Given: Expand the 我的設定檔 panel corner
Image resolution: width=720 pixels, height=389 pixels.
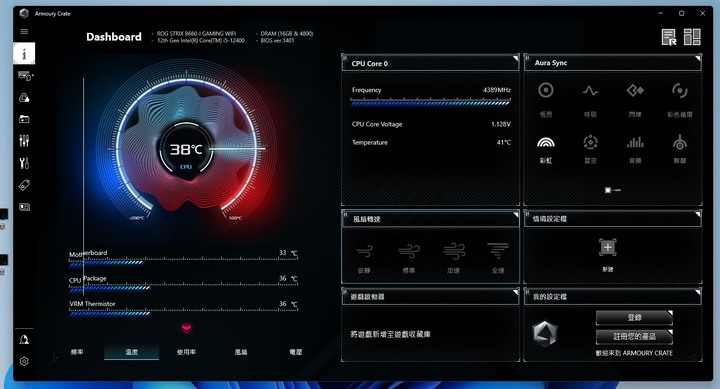Looking at the screenshot, I should tap(698, 292).
